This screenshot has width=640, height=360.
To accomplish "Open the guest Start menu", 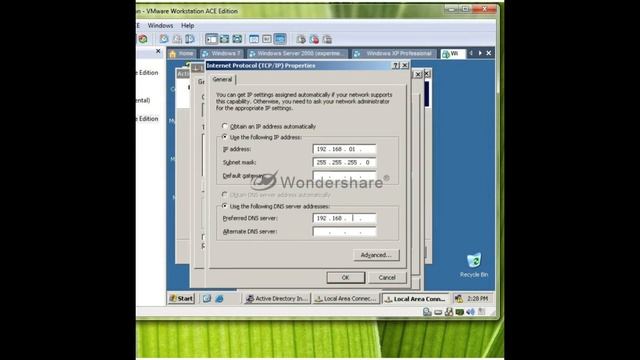I will tap(181, 299).
